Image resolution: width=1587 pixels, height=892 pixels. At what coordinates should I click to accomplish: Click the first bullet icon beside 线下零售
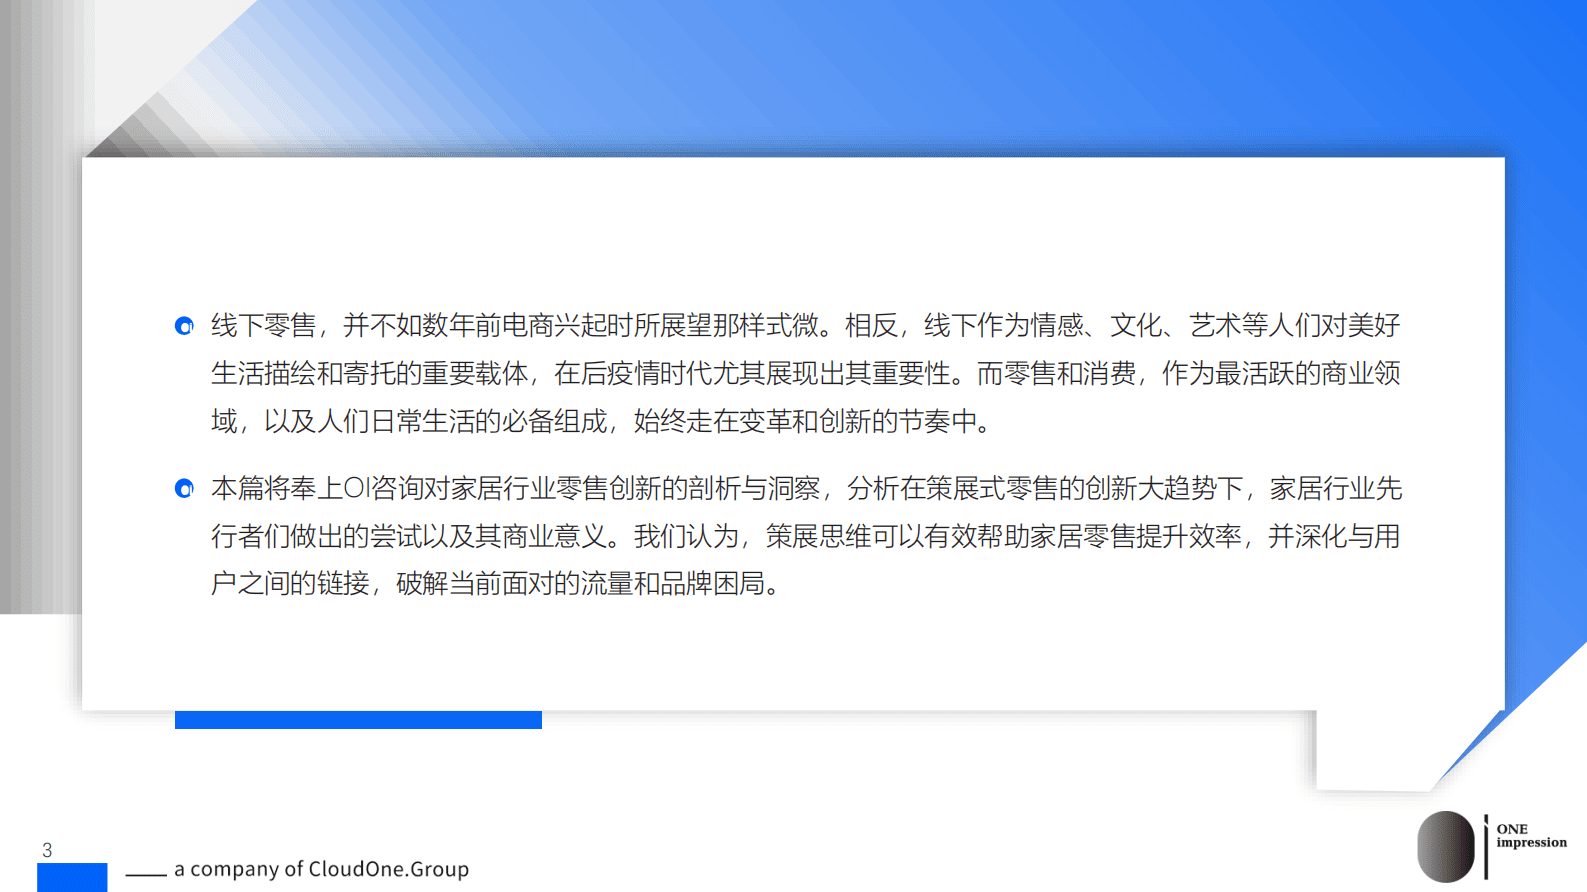[x=184, y=326]
